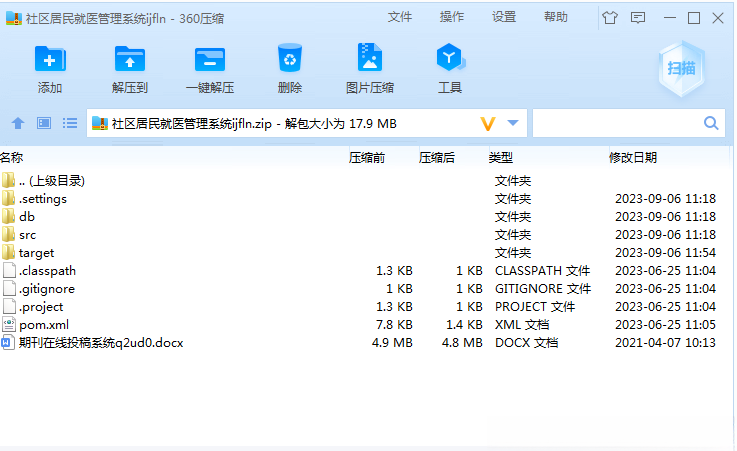Open the 图片压缩 image compression tool

pos(370,57)
